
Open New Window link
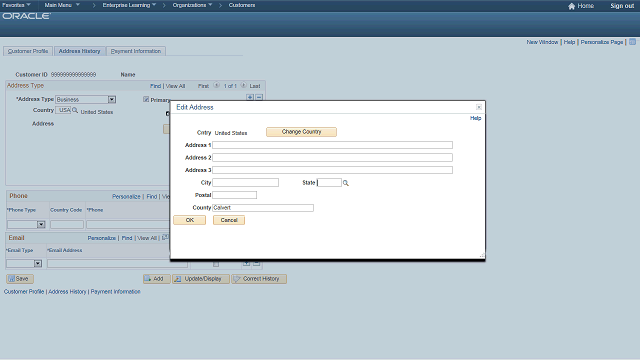pos(542,42)
